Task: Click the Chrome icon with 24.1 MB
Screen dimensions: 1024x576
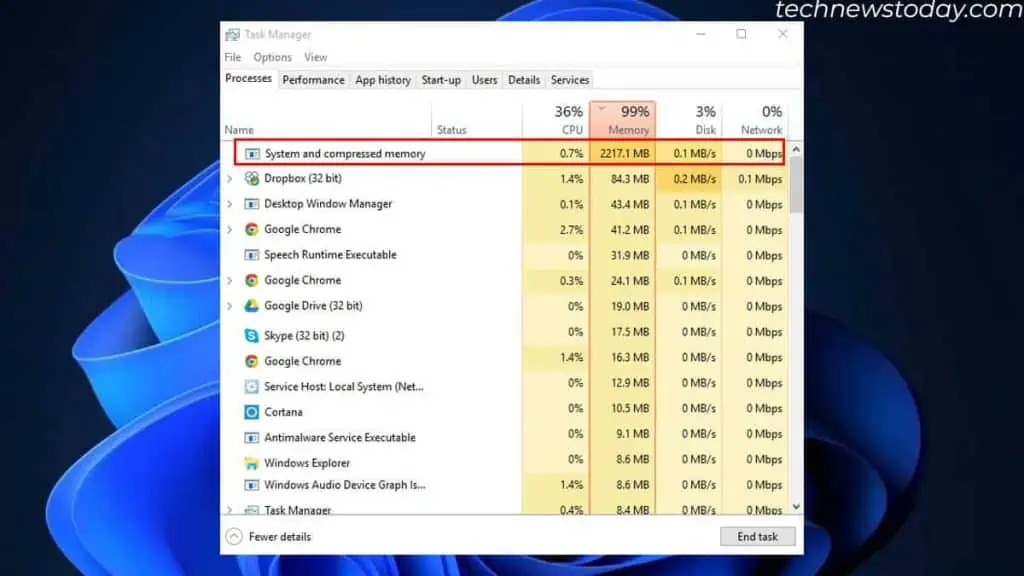Action: click(x=251, y=280)
